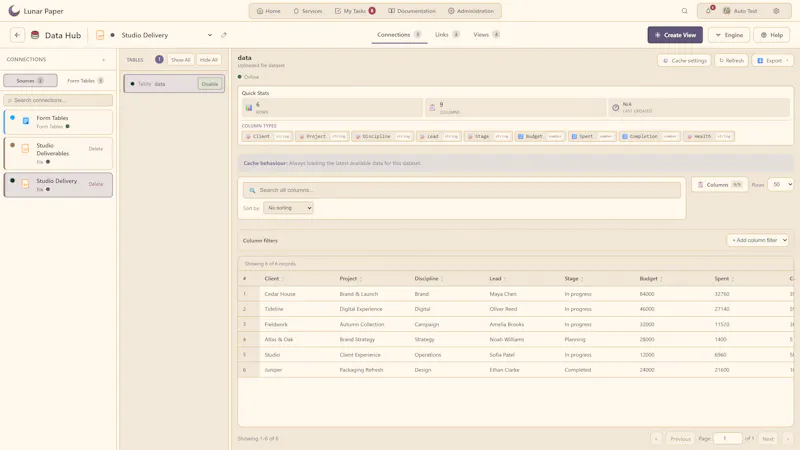Click the Completion column type chip
This screenshot has height=450, width=800.
click(x=649, y=136)
